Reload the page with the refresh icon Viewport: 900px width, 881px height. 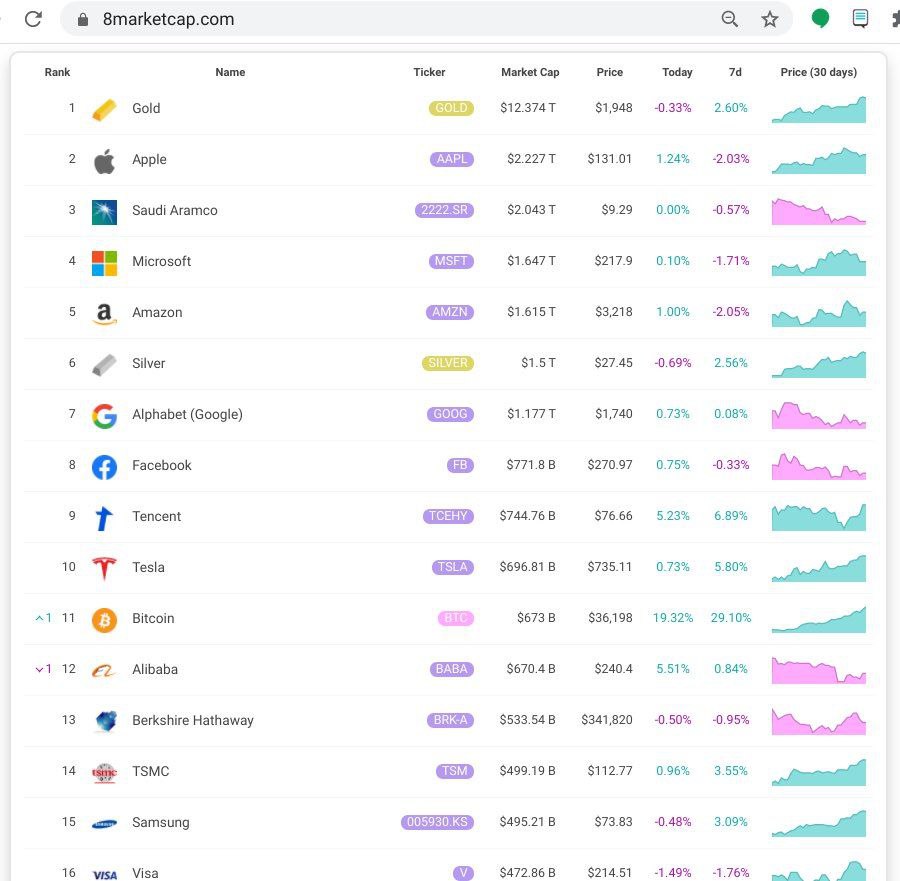(33, 19)
